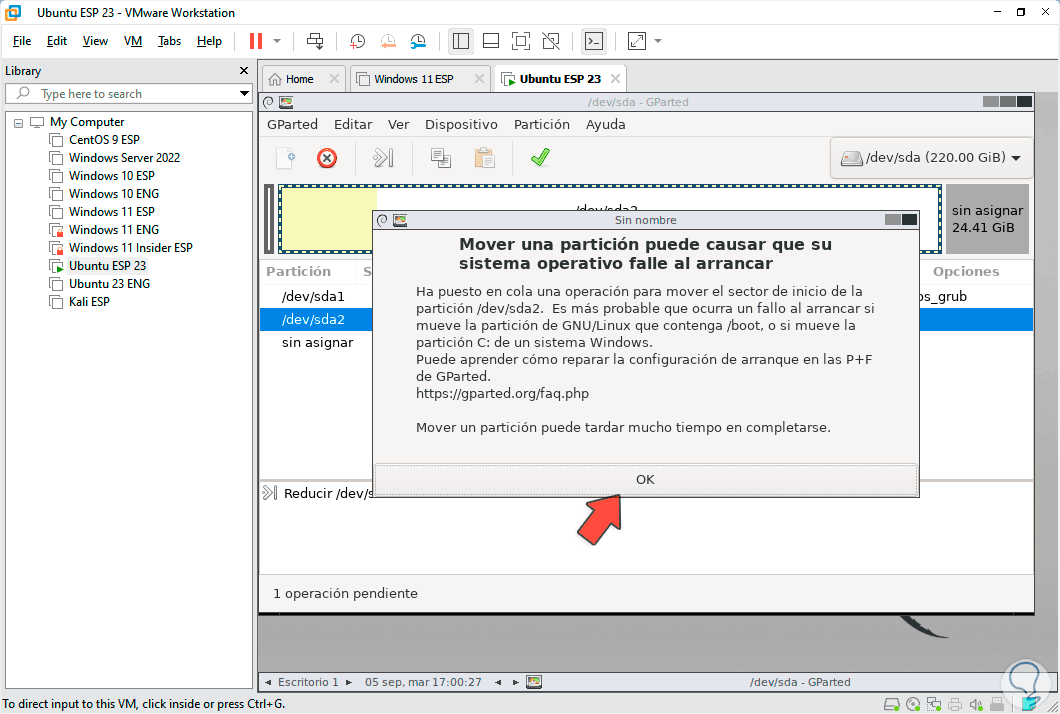This screenshot has width=1060, height=714.
Task: Toggle console view toolbar icon
Action: coord(594,41)
